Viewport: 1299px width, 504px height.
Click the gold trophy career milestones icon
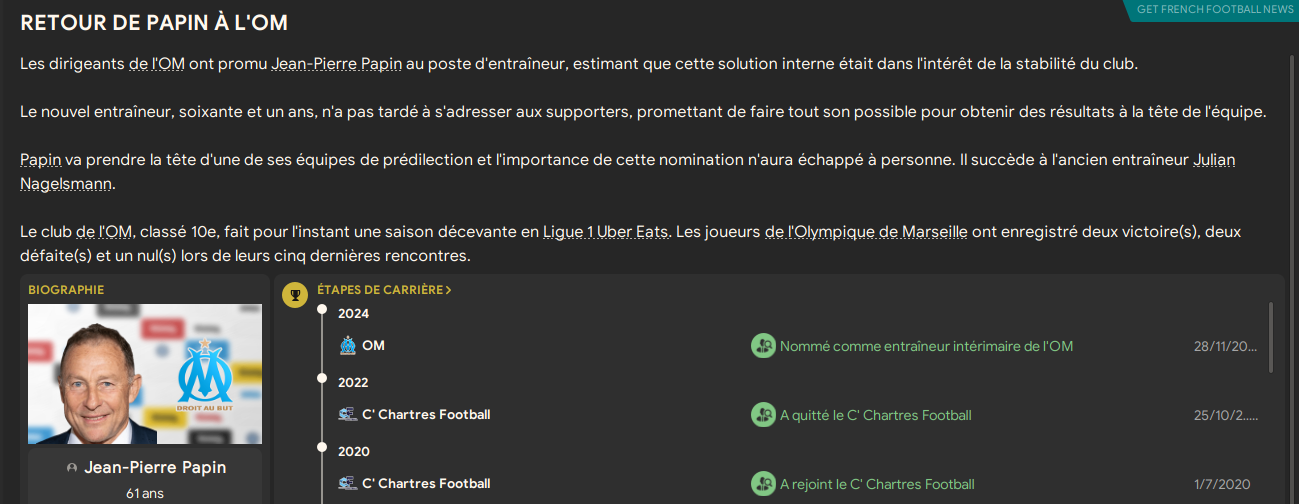click(x=295, y=295)
